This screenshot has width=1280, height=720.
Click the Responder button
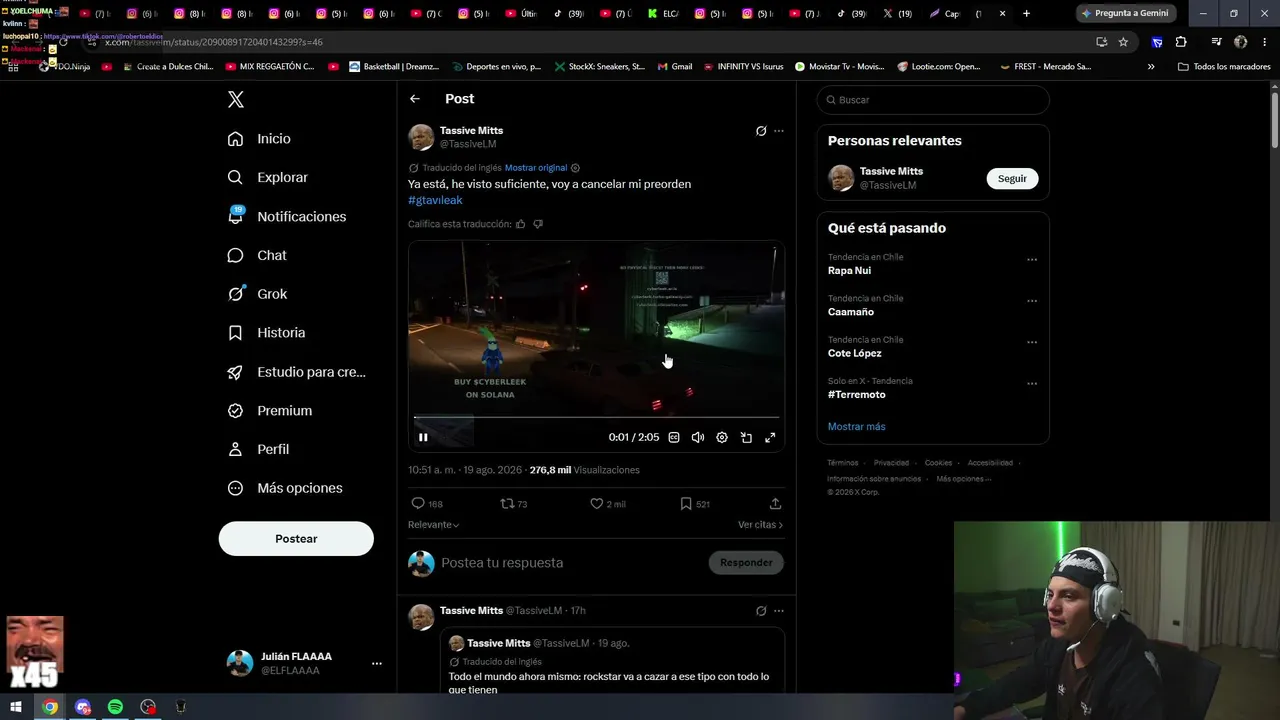[746, 563]
